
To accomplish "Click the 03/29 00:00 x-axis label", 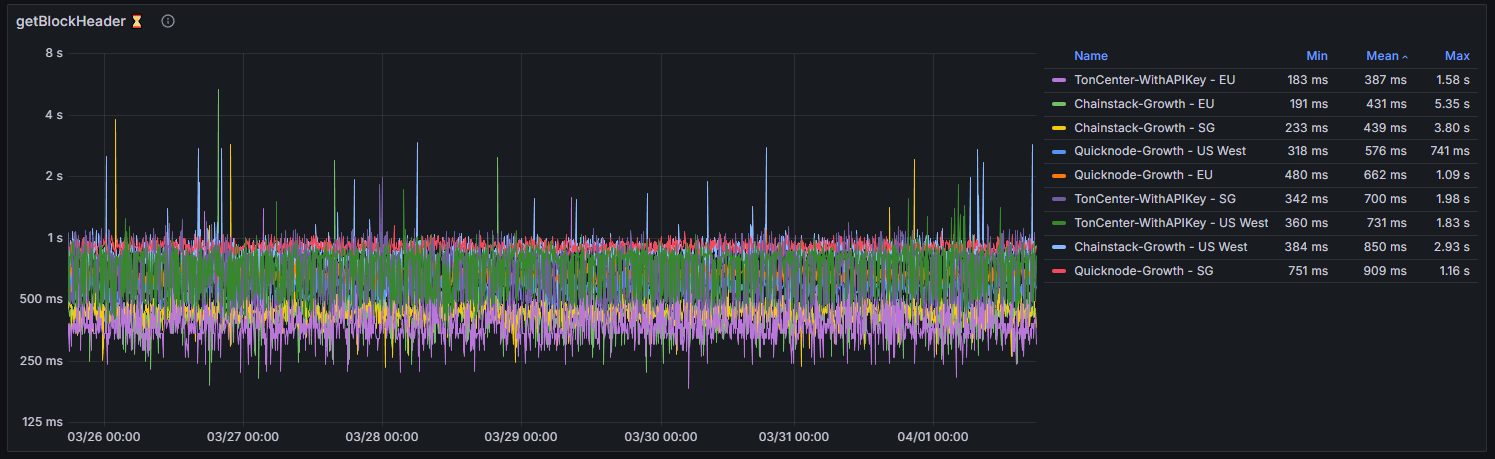I will click(x=521, y=437).
